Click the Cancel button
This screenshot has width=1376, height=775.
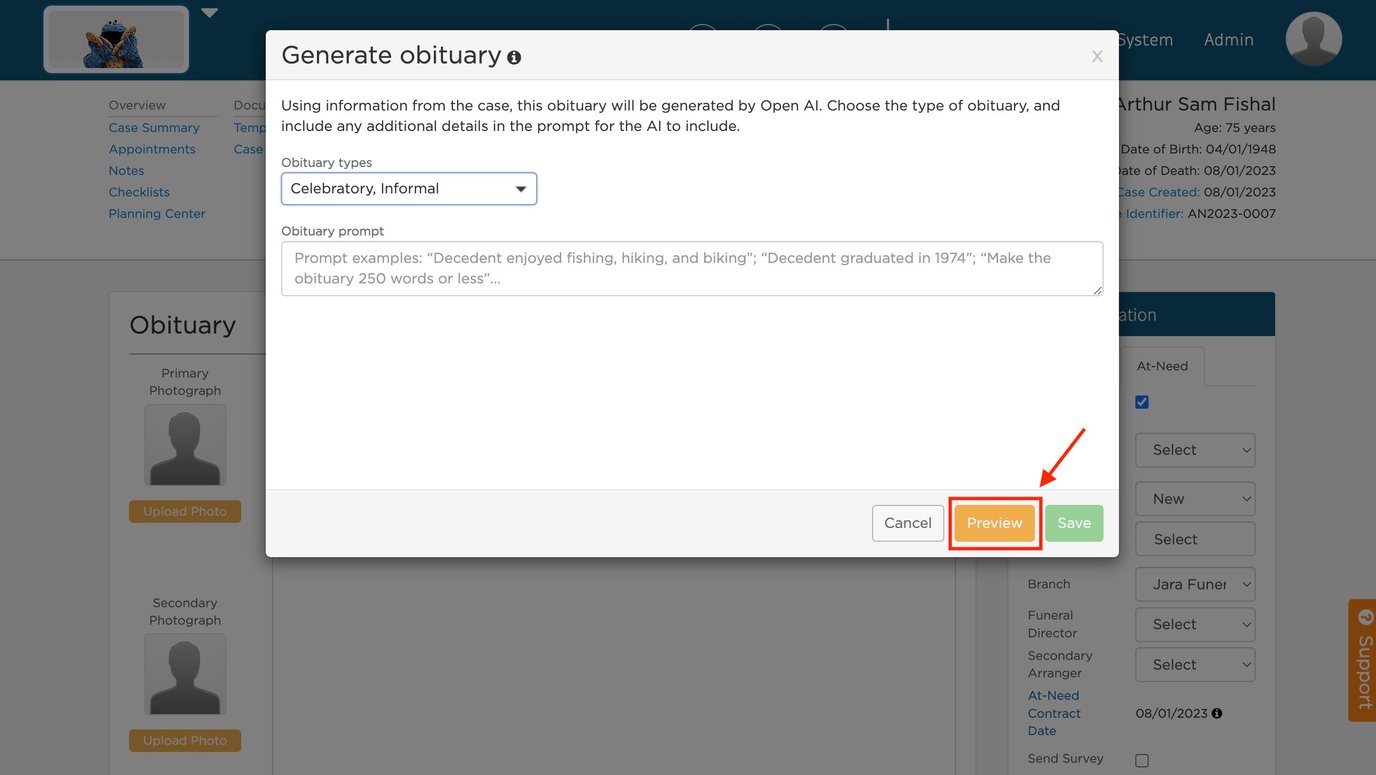[907, 523]
